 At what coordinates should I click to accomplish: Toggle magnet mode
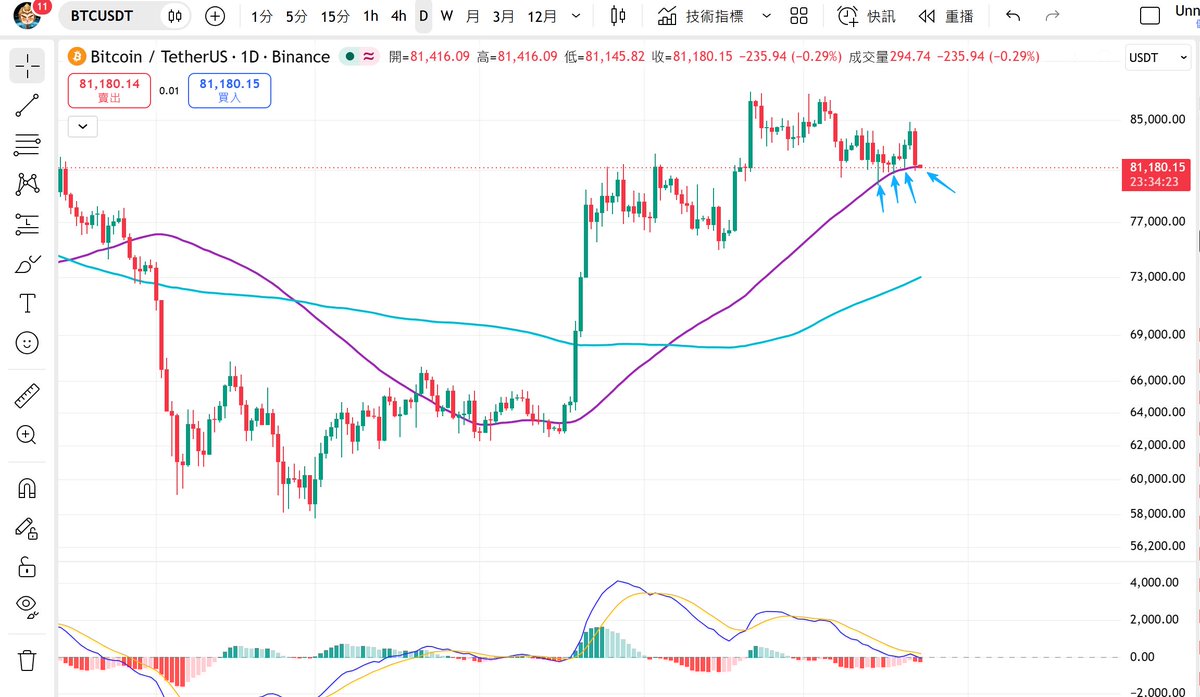pyautogui.click(x=27, y=488)
